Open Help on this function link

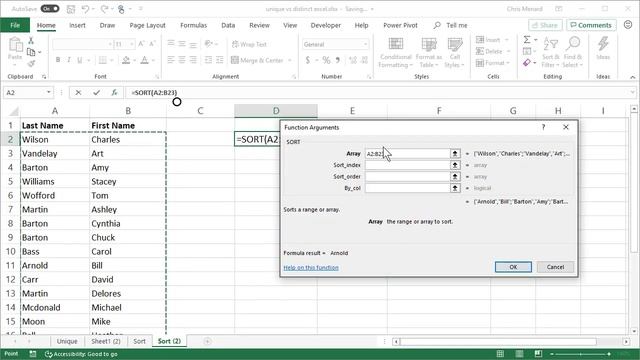311,268
